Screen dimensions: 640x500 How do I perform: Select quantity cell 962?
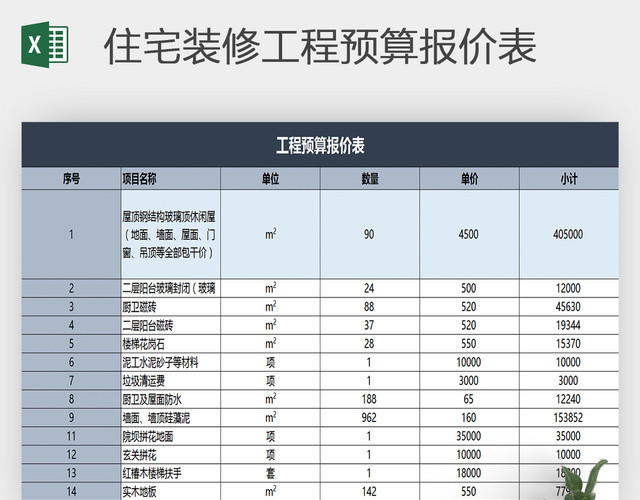[x=370, y=418]
